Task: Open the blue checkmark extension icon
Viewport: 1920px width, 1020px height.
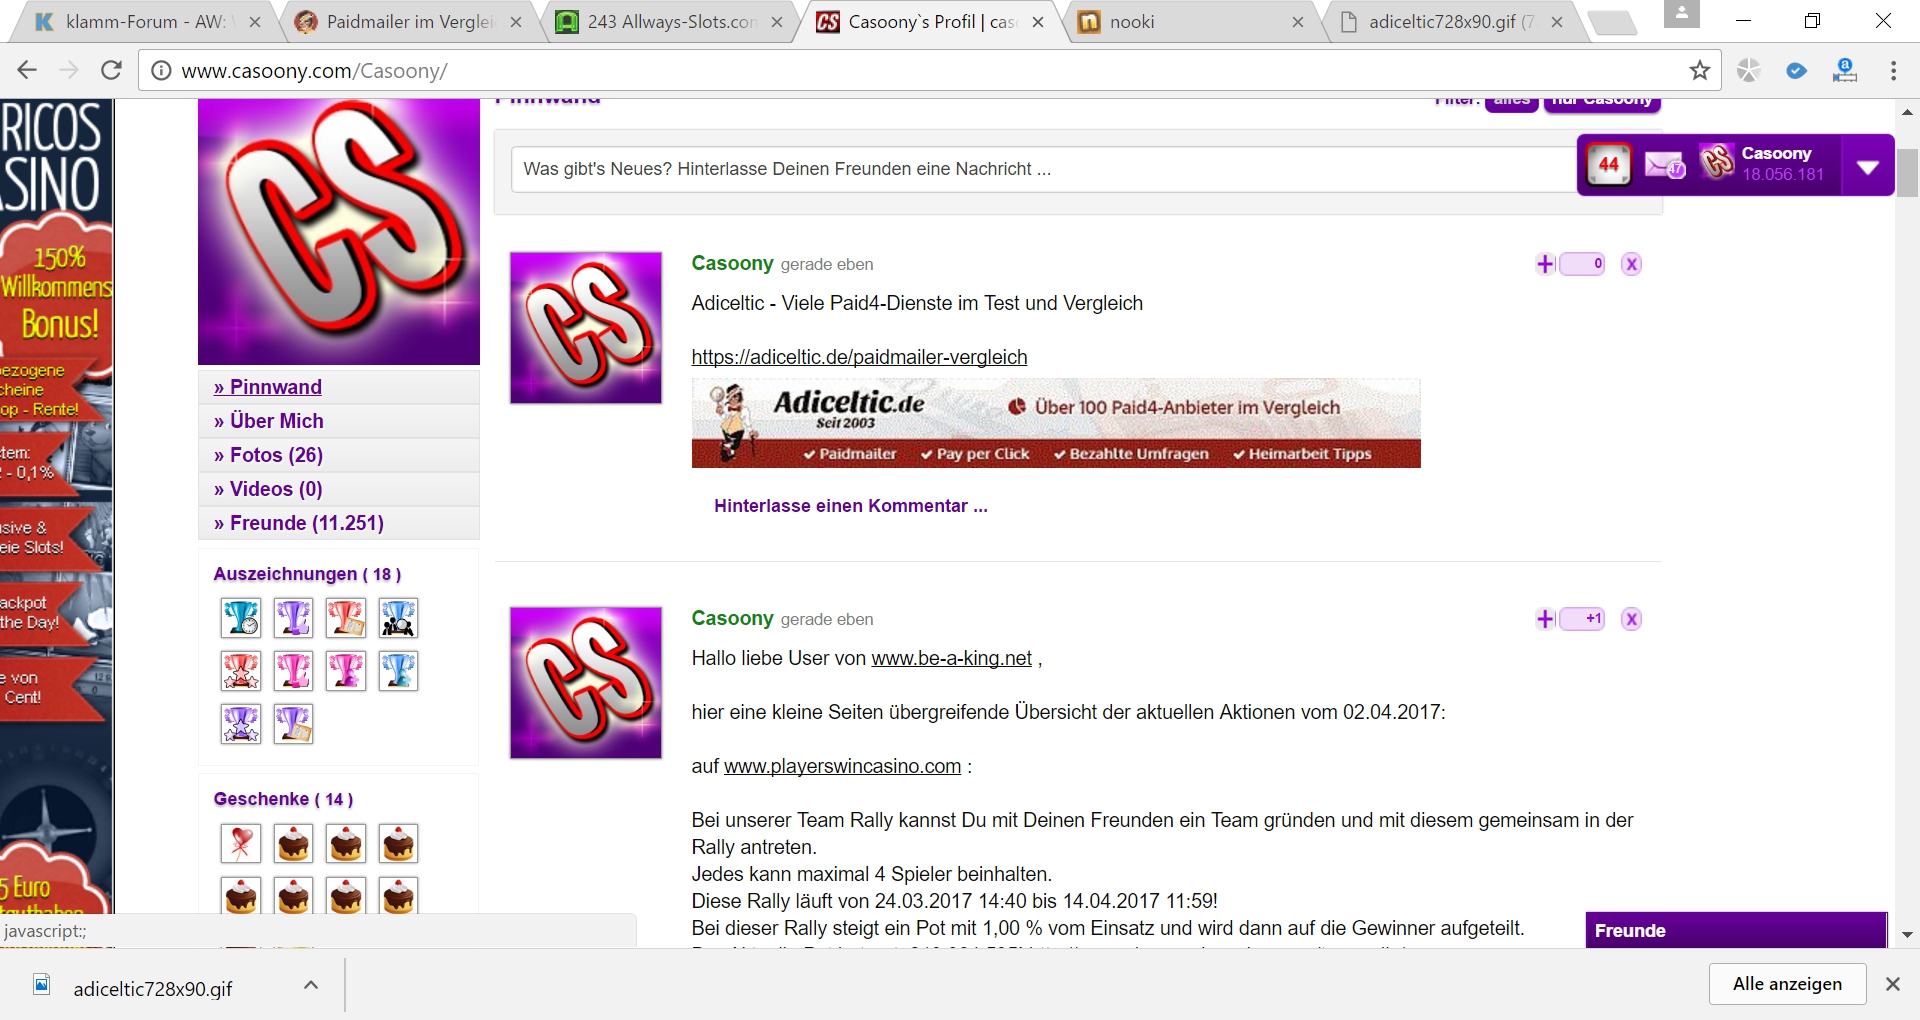Action: (1796, 70)
